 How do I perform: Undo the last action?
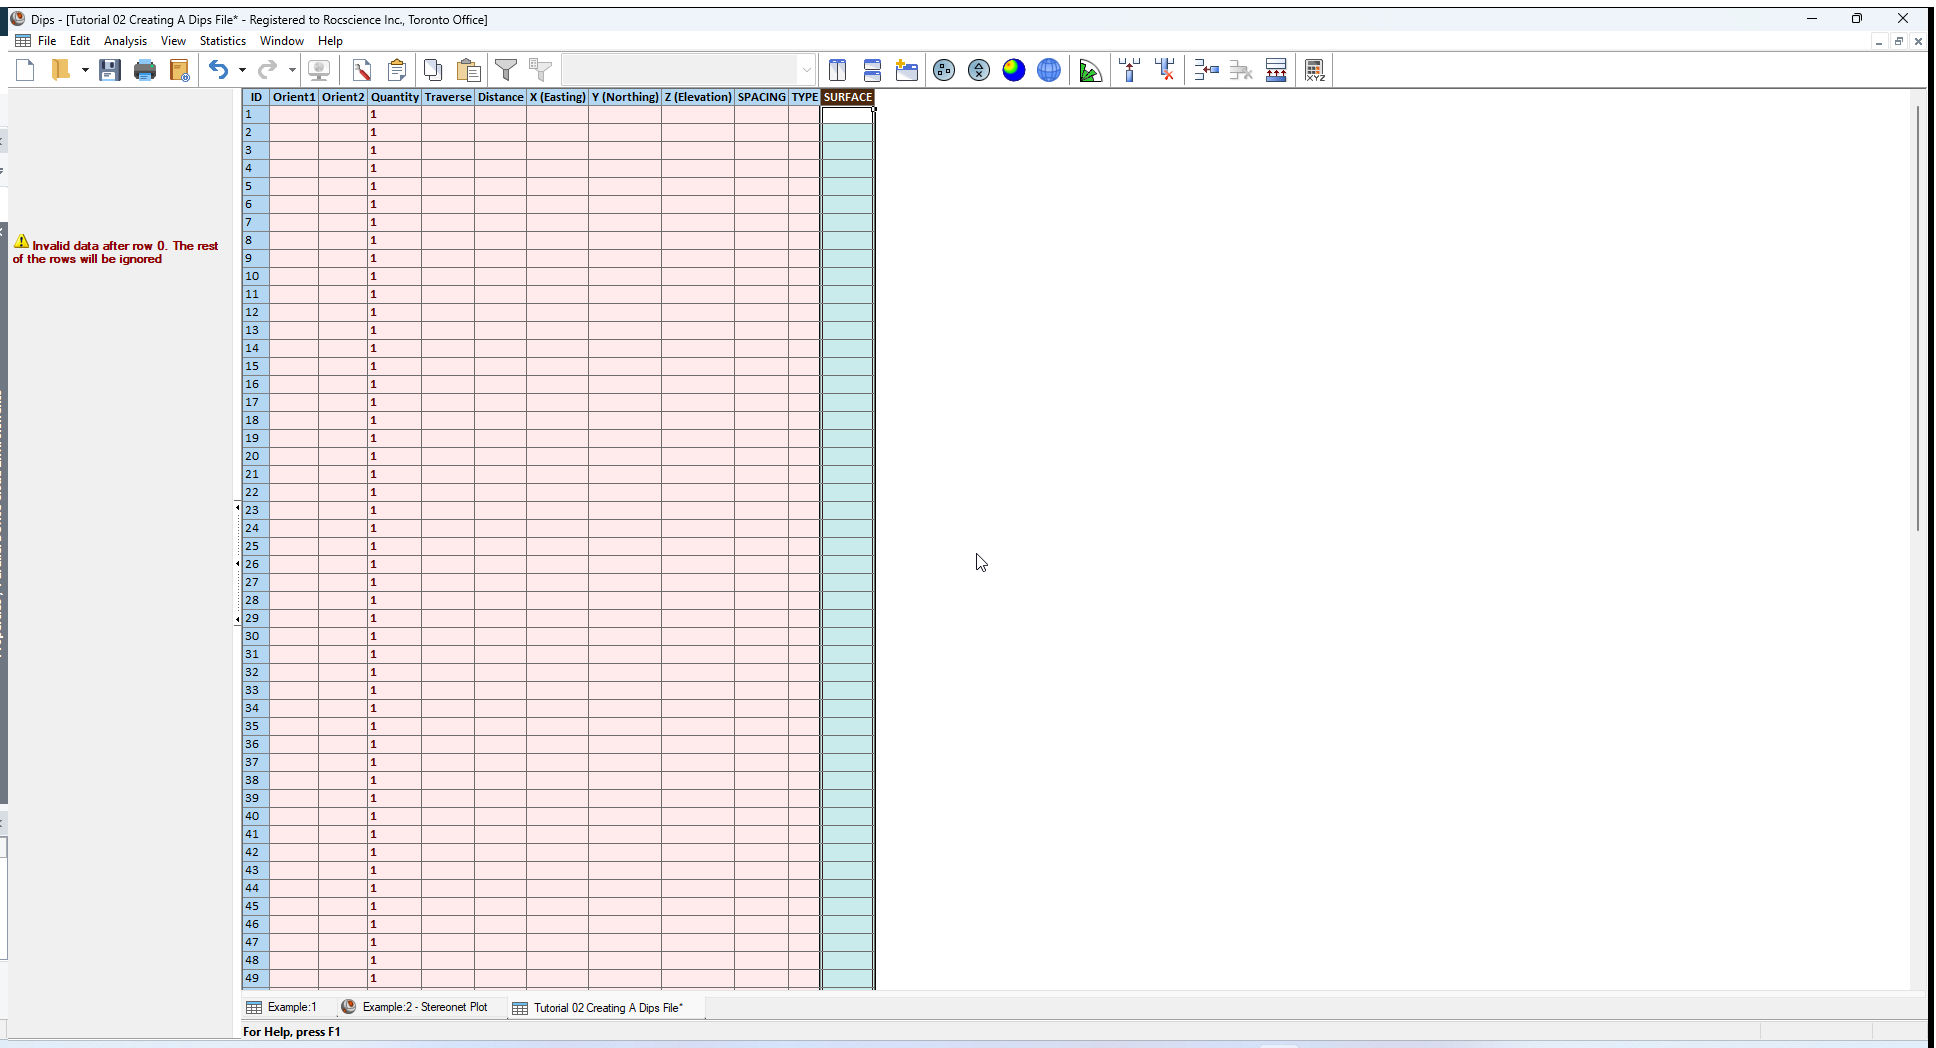(218, 70)
